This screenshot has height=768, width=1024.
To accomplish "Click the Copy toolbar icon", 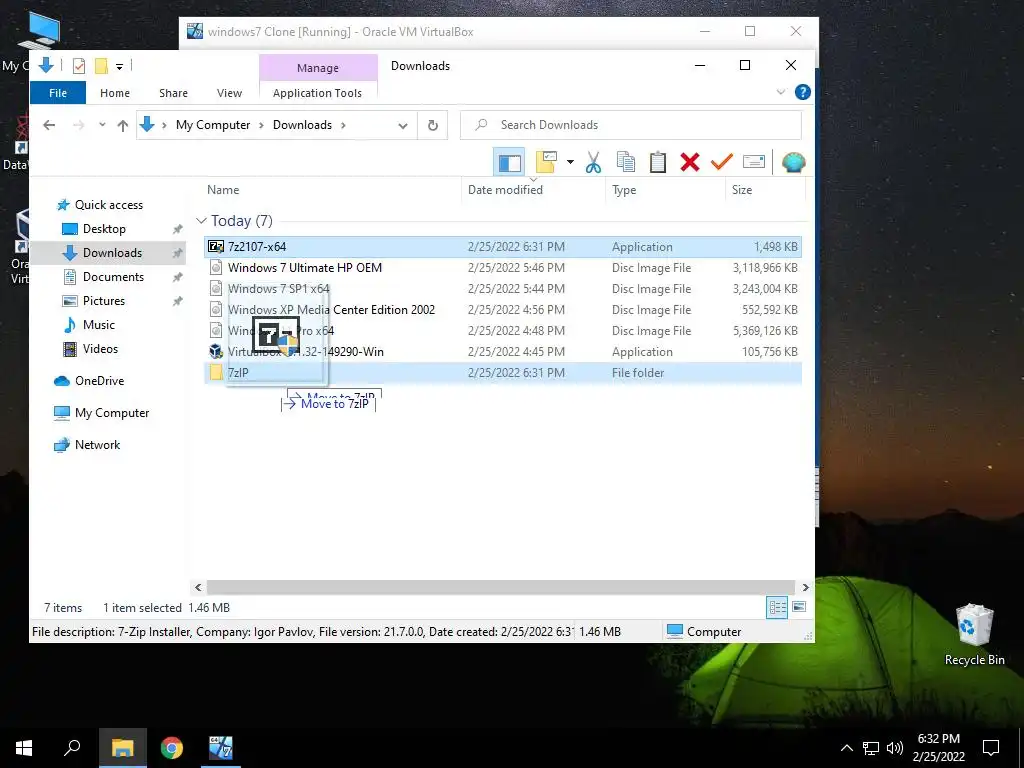I will [x=626, y=162].
